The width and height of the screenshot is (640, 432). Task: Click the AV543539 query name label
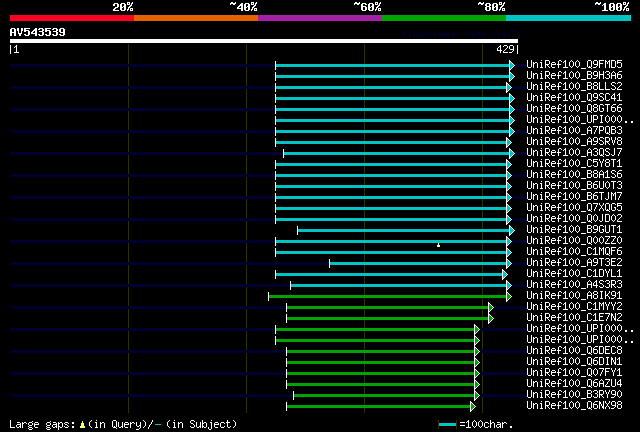[x=38, y=32]
